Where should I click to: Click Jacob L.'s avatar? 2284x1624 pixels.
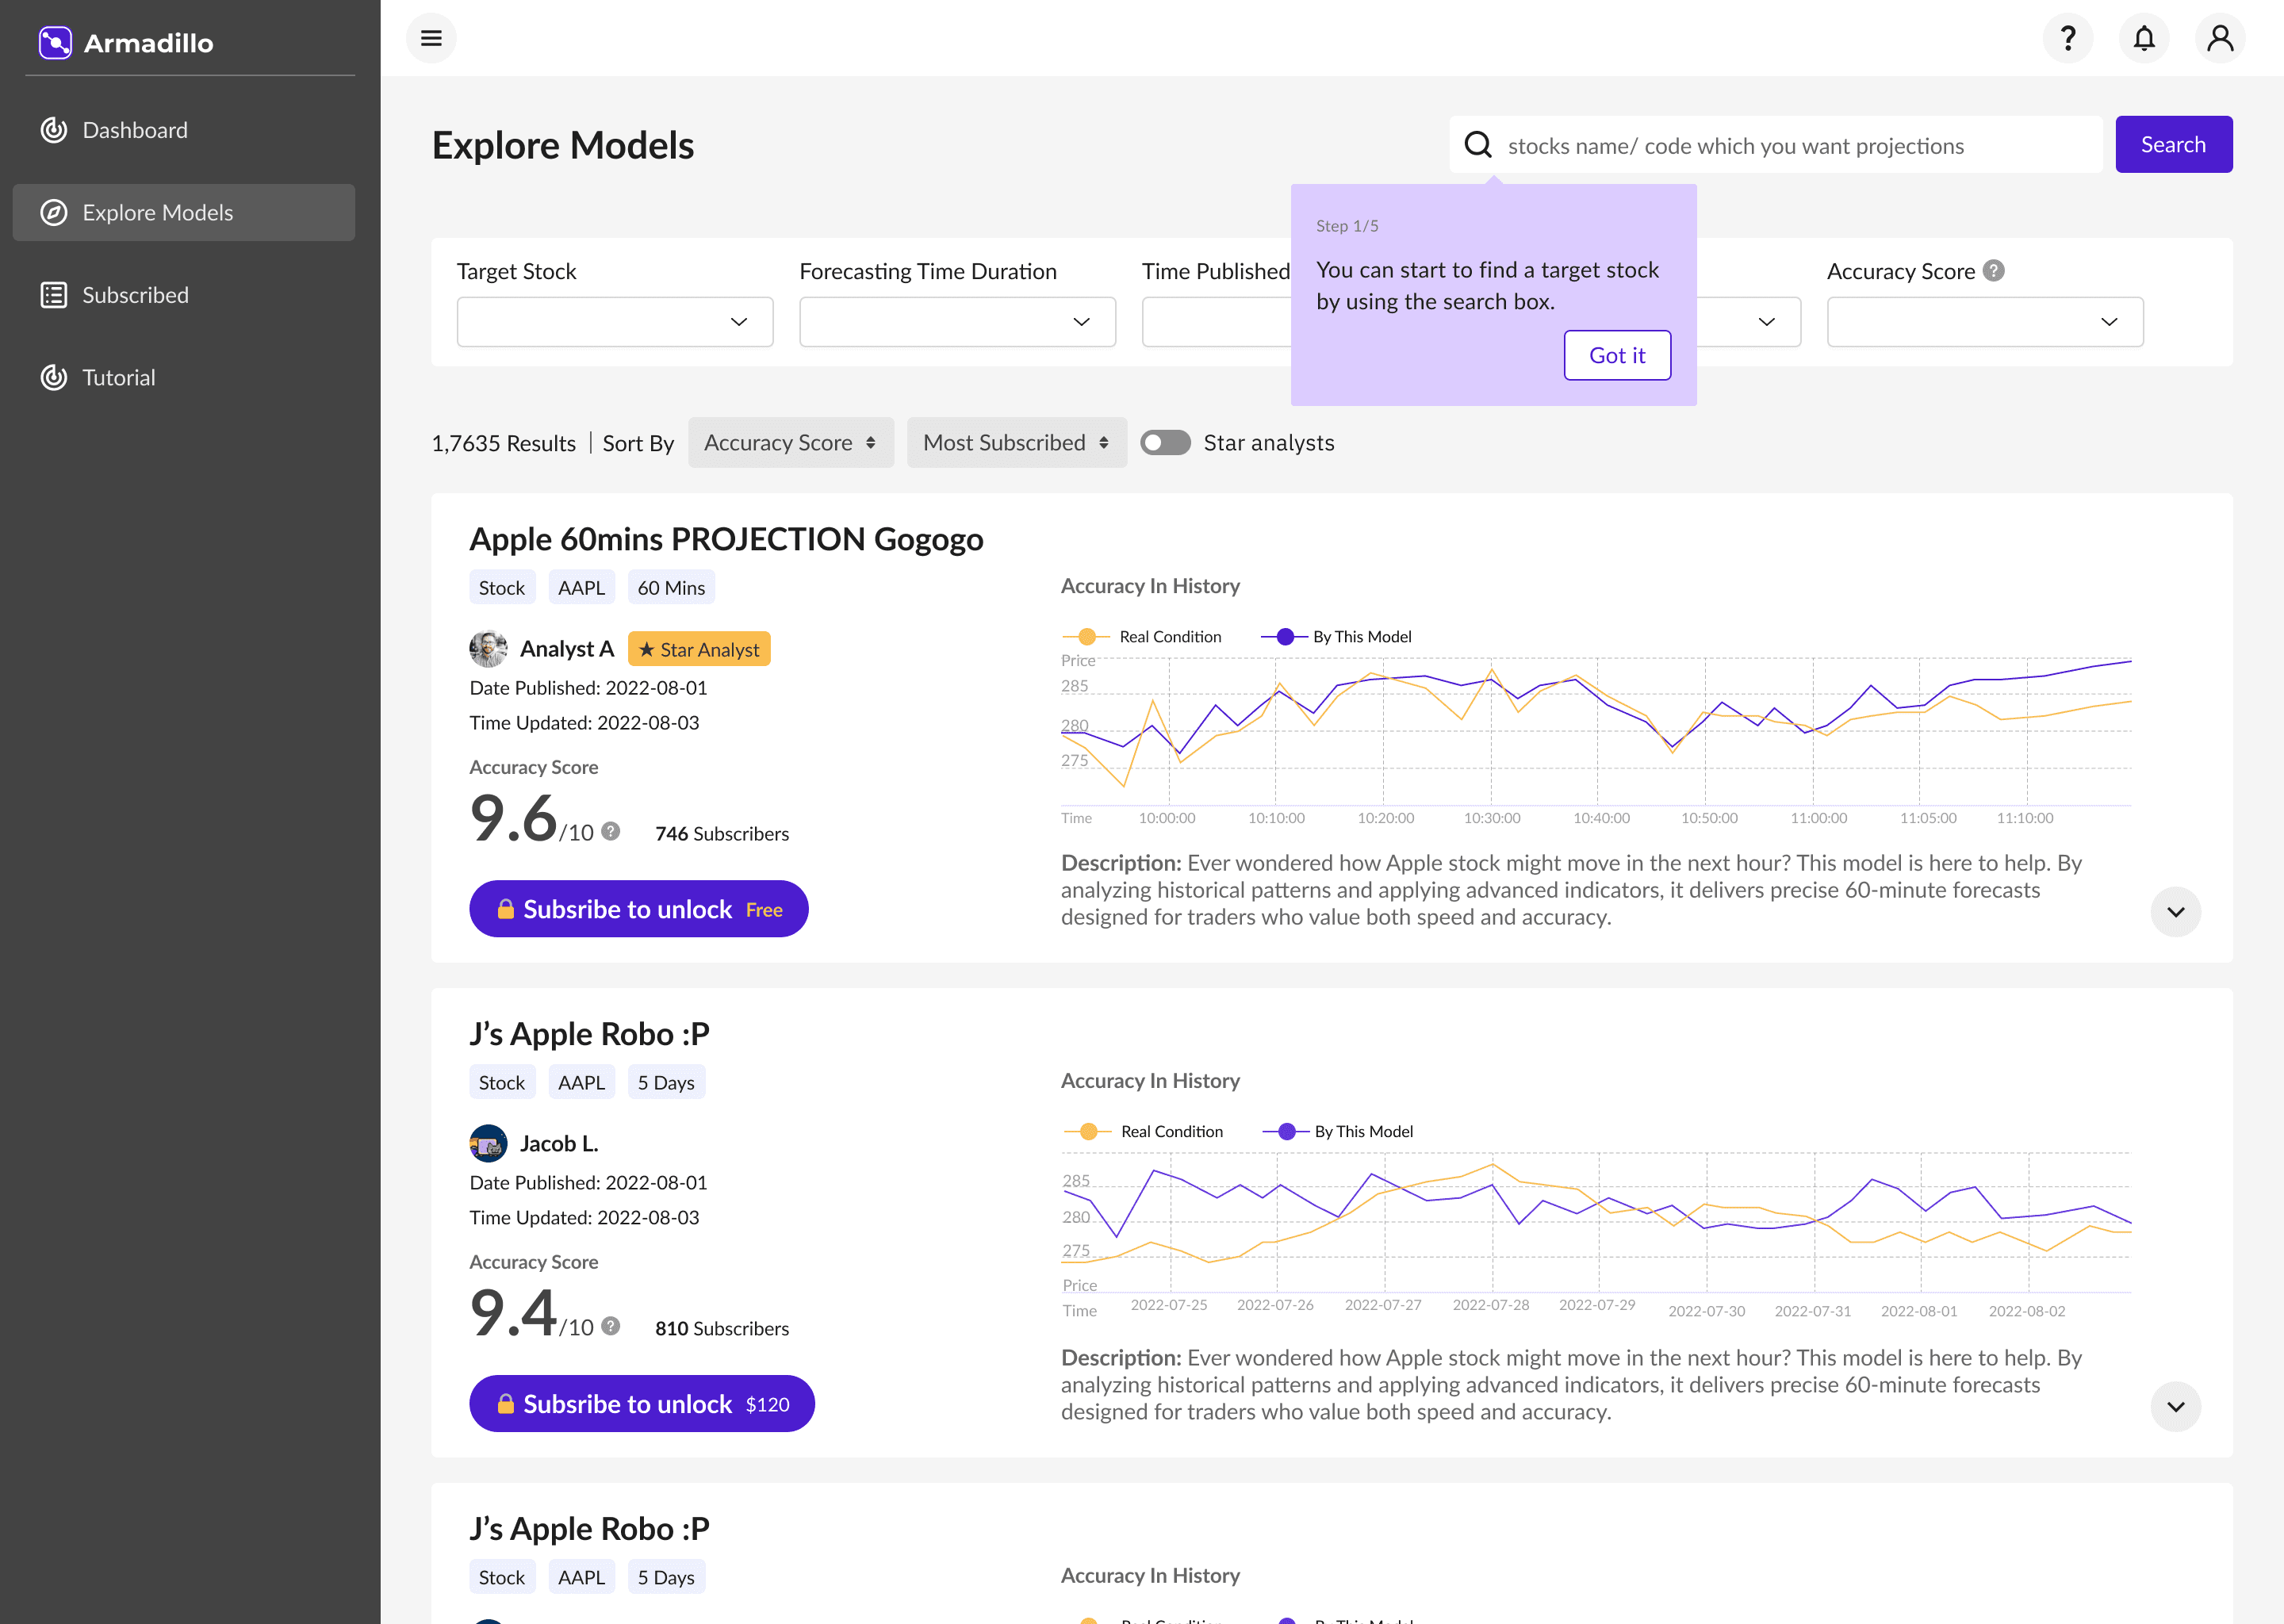488,1144
